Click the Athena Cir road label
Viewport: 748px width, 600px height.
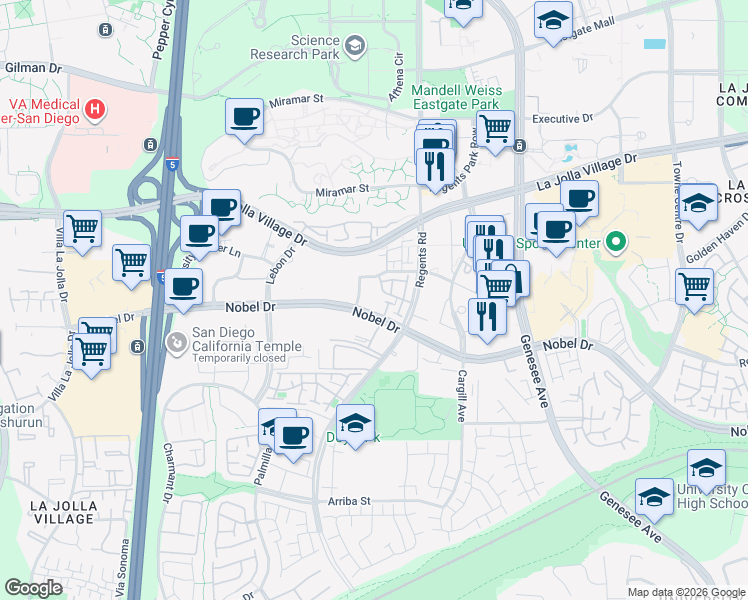[x=396, y=77]
